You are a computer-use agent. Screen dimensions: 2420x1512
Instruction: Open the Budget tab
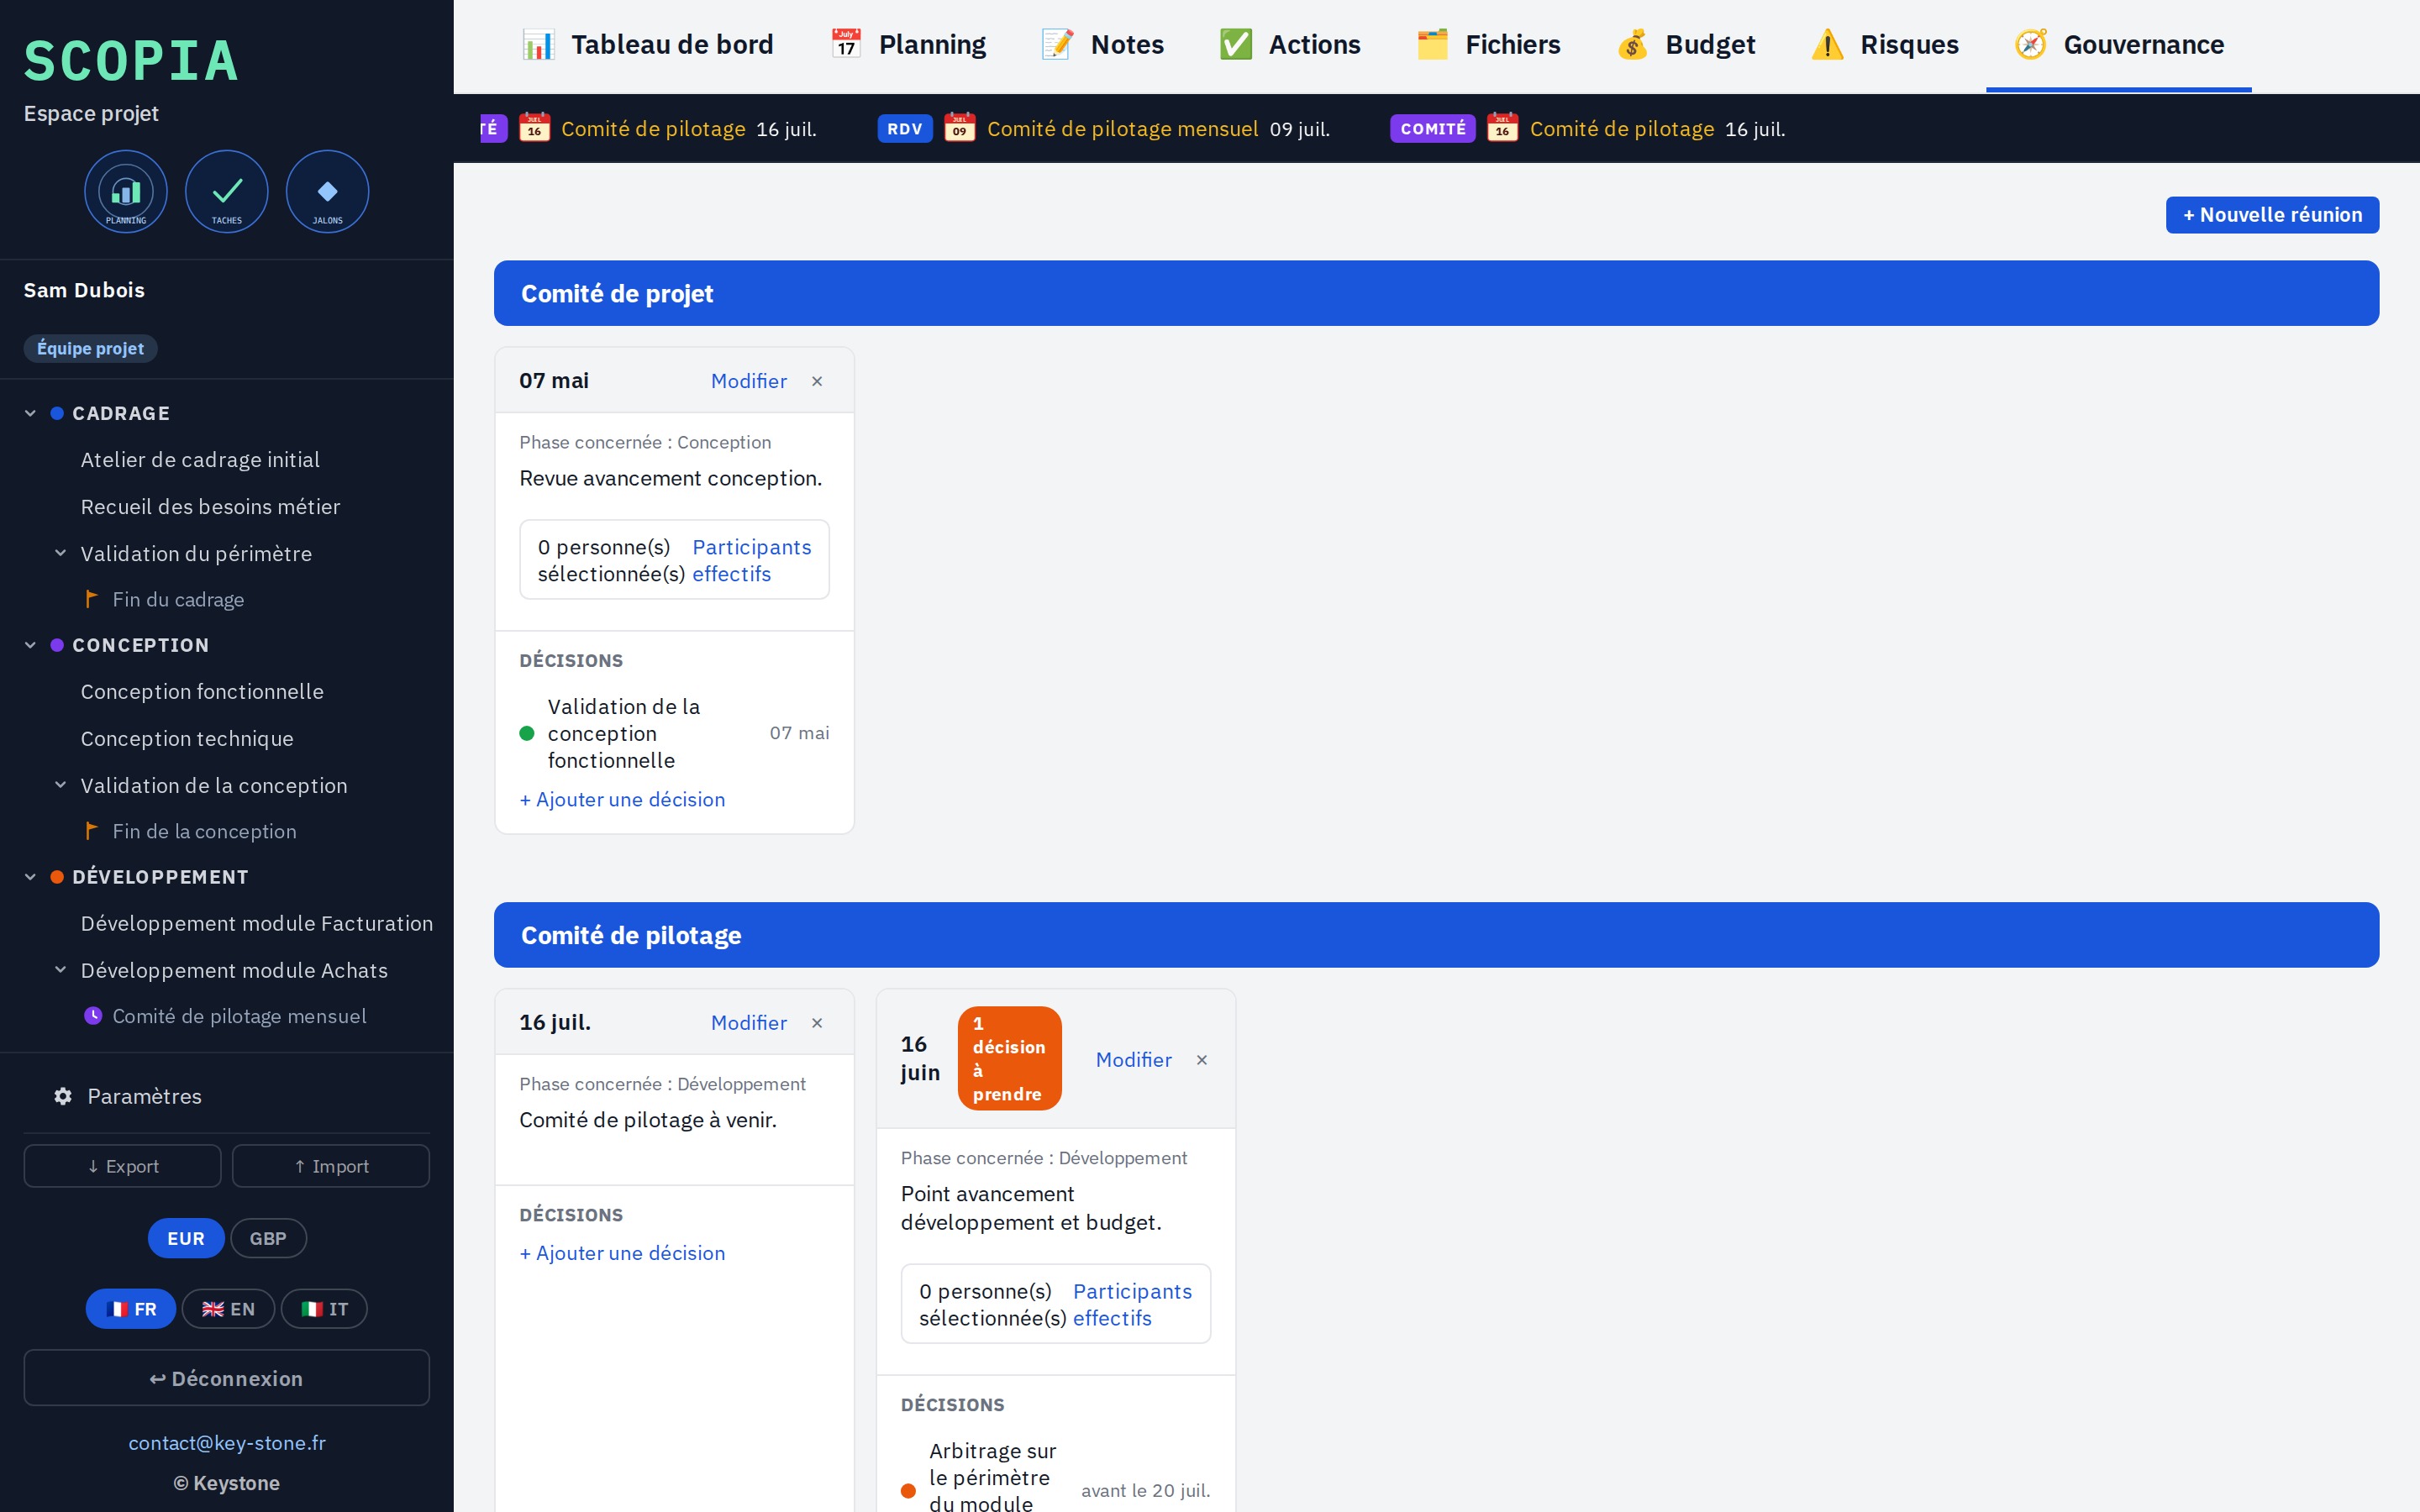[x=1686, y=45]
